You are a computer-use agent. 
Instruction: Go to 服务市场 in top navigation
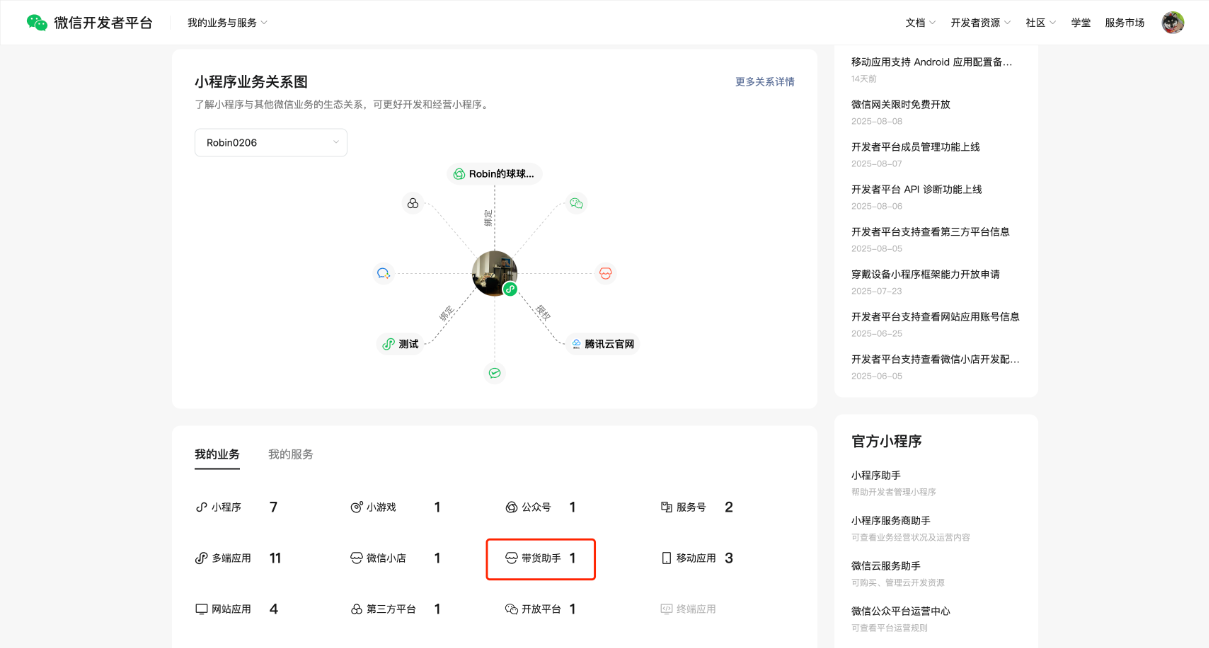pos(1124,22)
